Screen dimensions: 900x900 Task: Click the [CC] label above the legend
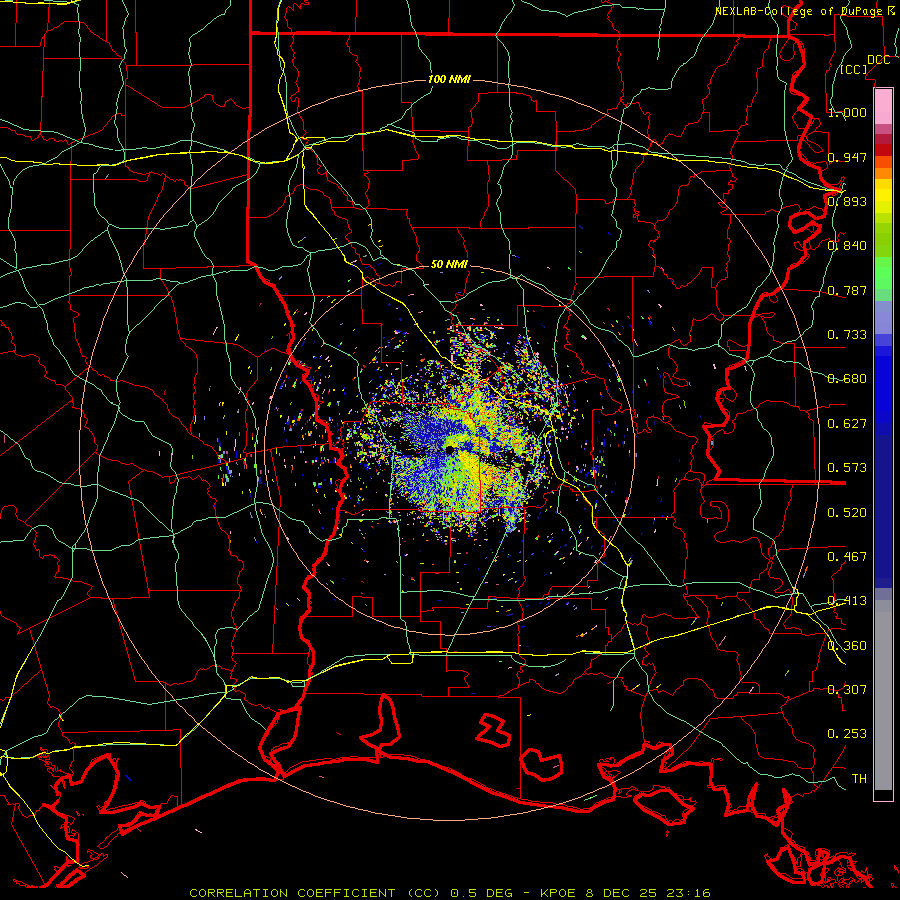[854, 70]
